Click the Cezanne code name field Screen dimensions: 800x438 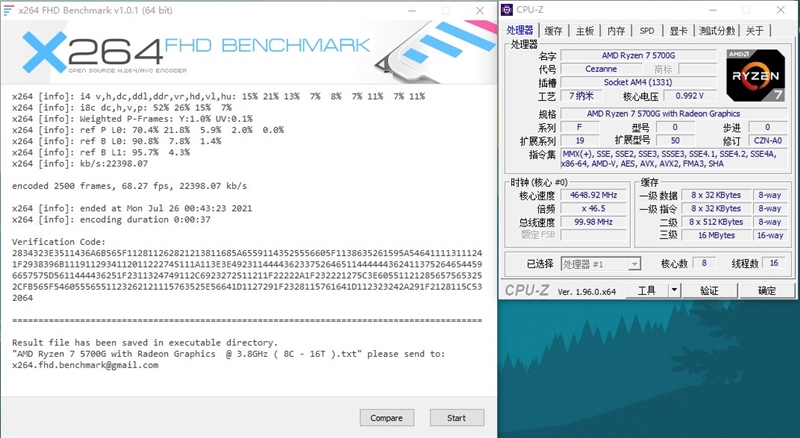click(601, 69)
